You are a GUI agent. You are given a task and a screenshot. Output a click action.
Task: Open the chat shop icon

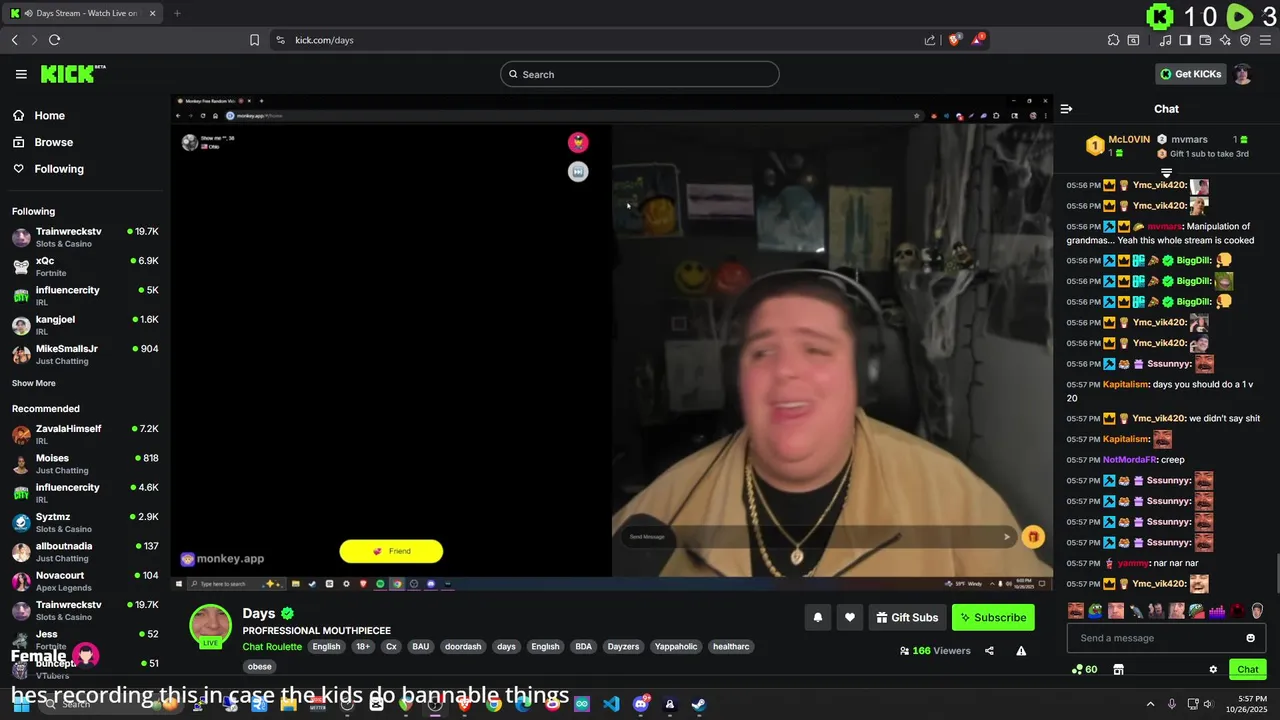pyautogui.click(x=1118, y=670)
